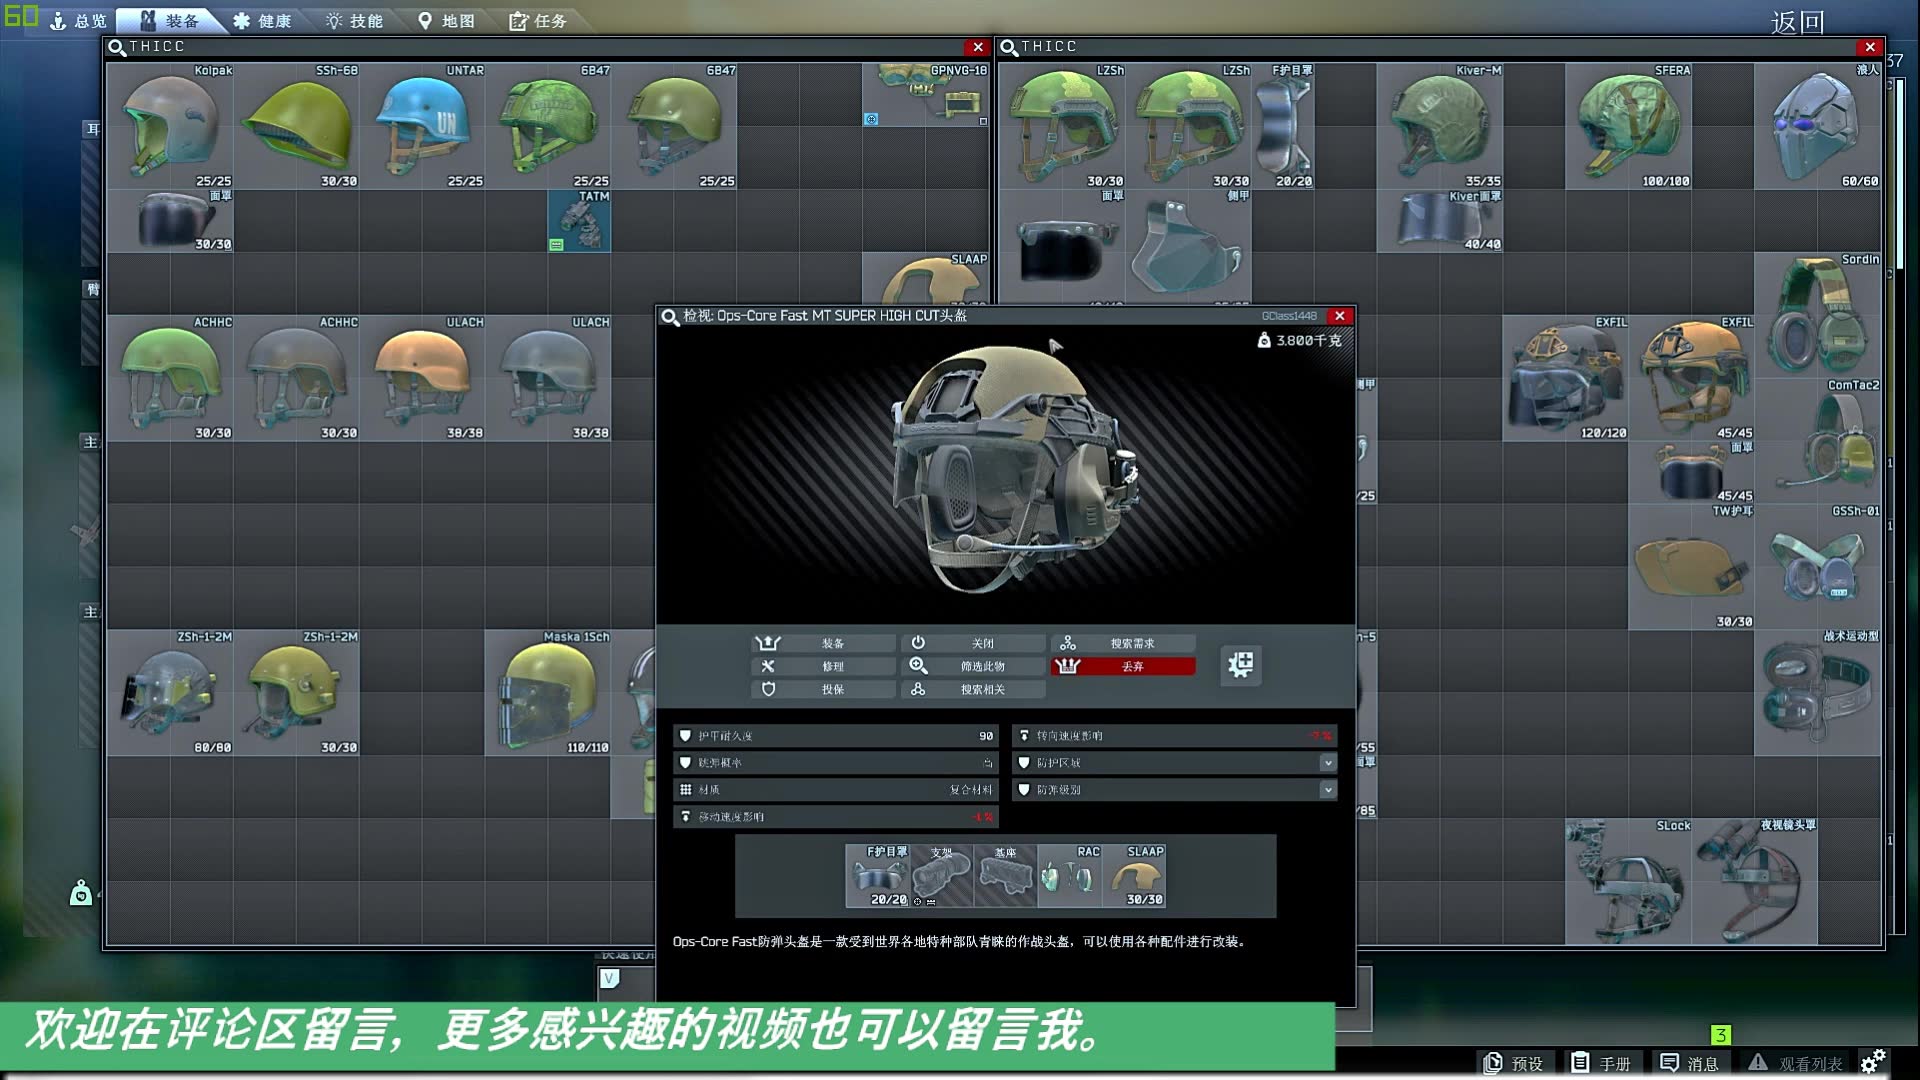1920x1080 pixels.
Task: Close the Ops-Core Fast MT inspect window
Action: coord(1339,316)
